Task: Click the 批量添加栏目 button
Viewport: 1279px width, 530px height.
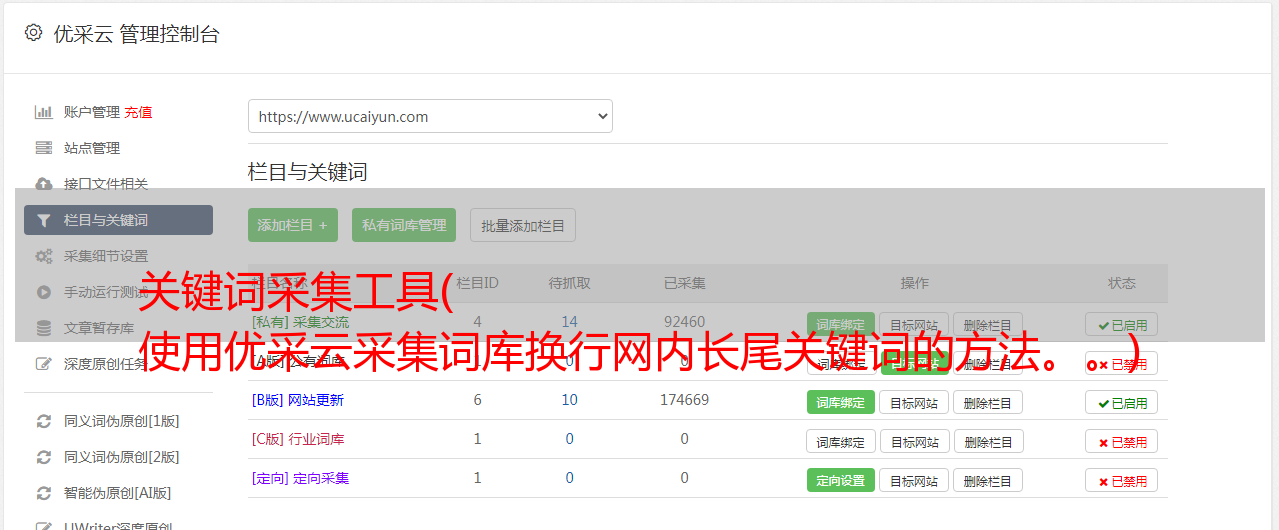Action: pyautogui.click(x=523, y=225)
